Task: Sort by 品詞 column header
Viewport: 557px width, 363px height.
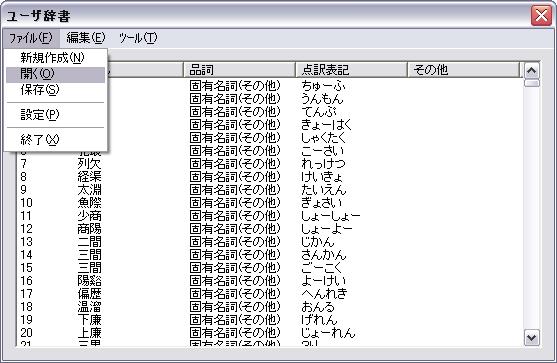Action: point(239,70)
